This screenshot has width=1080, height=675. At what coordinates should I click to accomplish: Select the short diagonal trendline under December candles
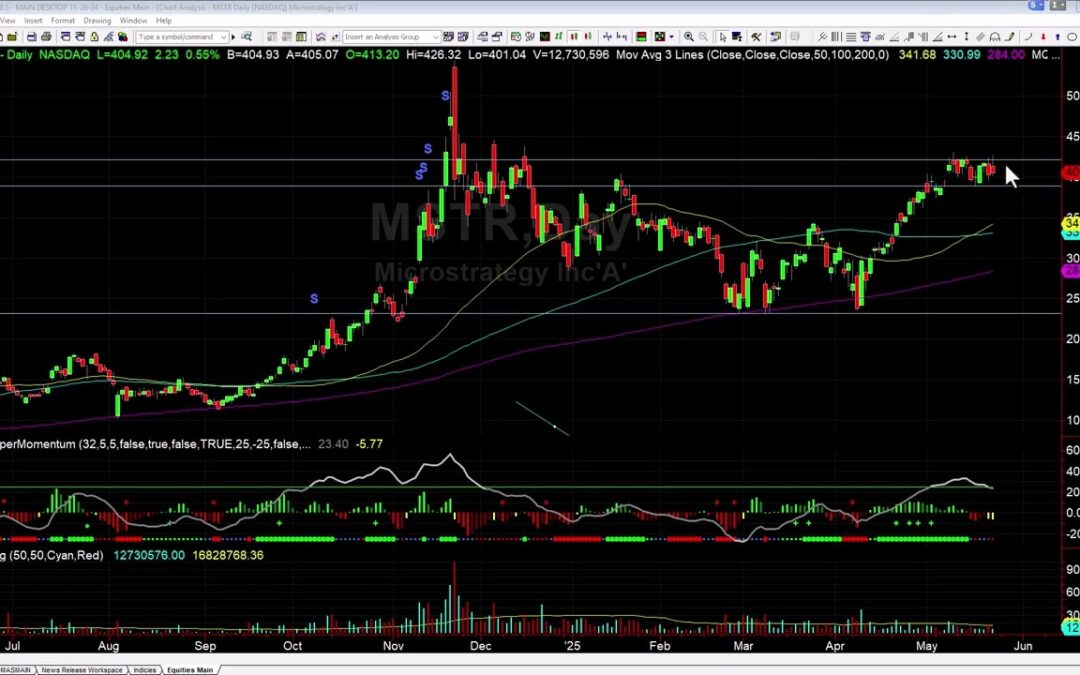click(x=542, y=419)
